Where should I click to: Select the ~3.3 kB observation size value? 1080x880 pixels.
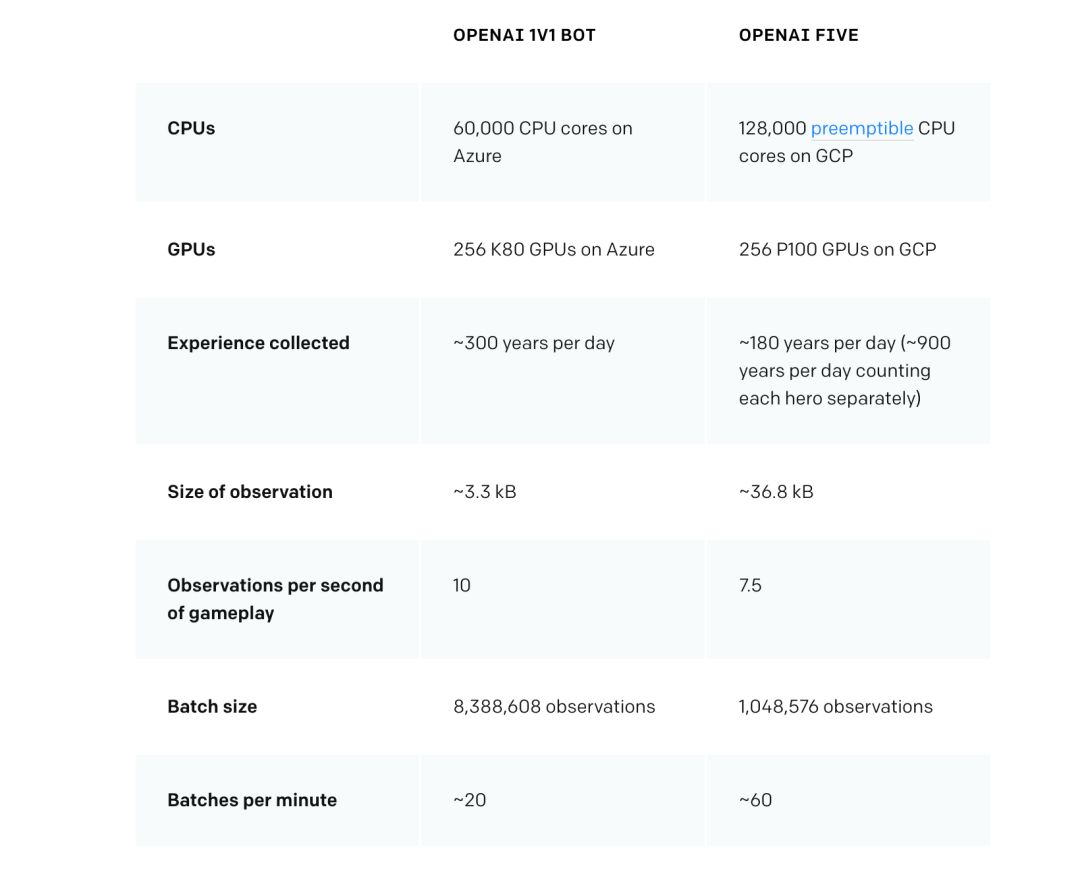tap(485, 492)
